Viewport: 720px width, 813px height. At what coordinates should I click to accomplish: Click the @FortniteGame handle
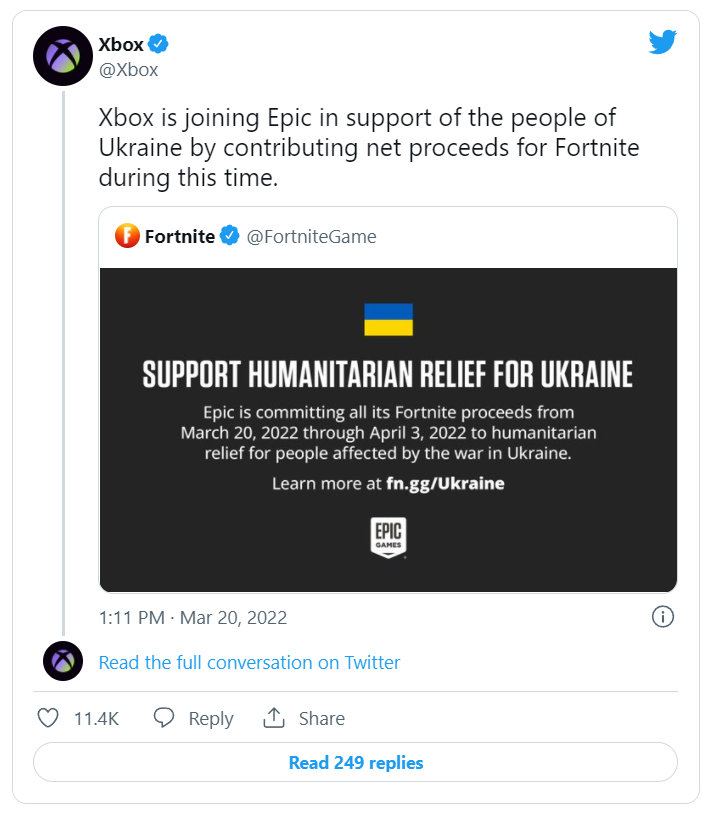pos(311,237)
